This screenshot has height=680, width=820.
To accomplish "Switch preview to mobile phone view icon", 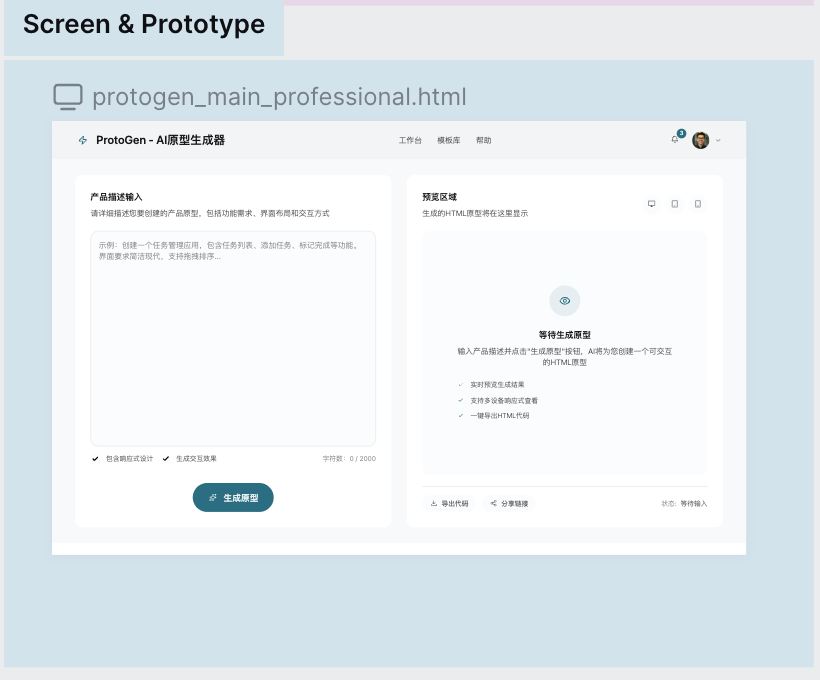I will pyautogui.click(x=698, y=204).
